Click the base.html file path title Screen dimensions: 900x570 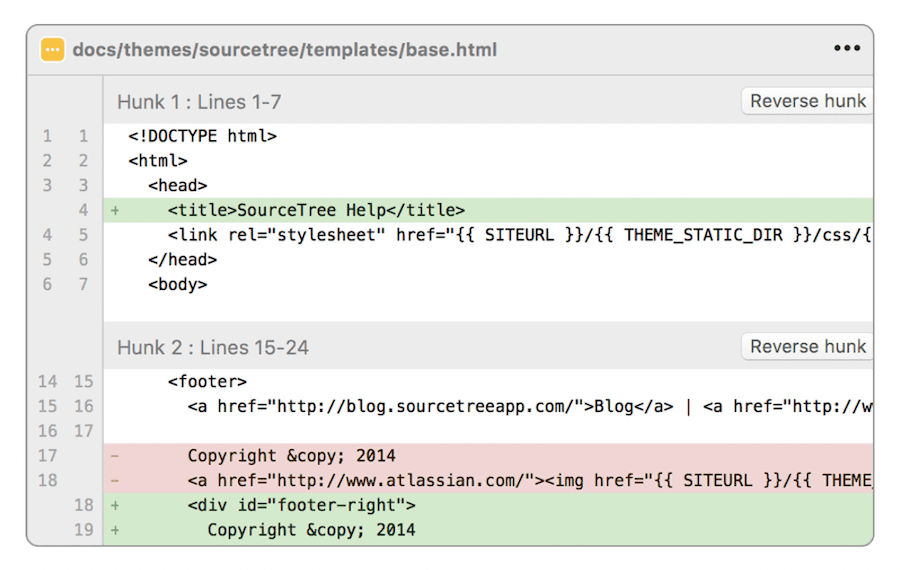coord(285,50)
